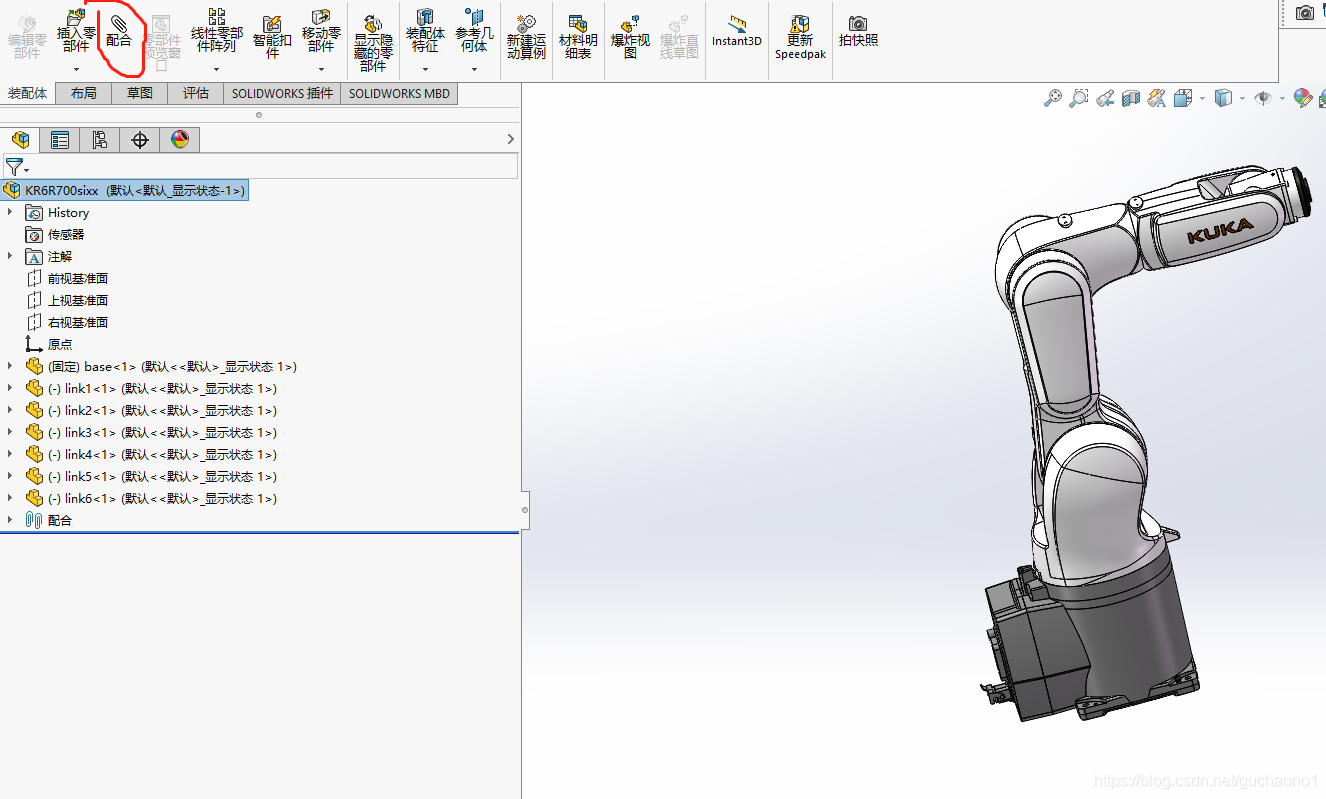Open Display Style dropdown arrow
This screenshot has height=799, width=1326.
pos(1241,98)
